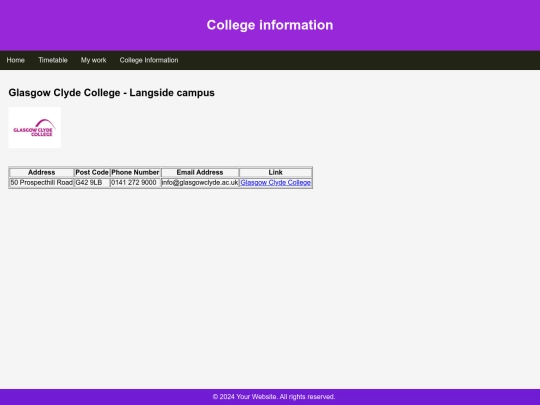The image size is (540, 405).
Task: Select College Information in the navbar
Action: coord(149,60)
